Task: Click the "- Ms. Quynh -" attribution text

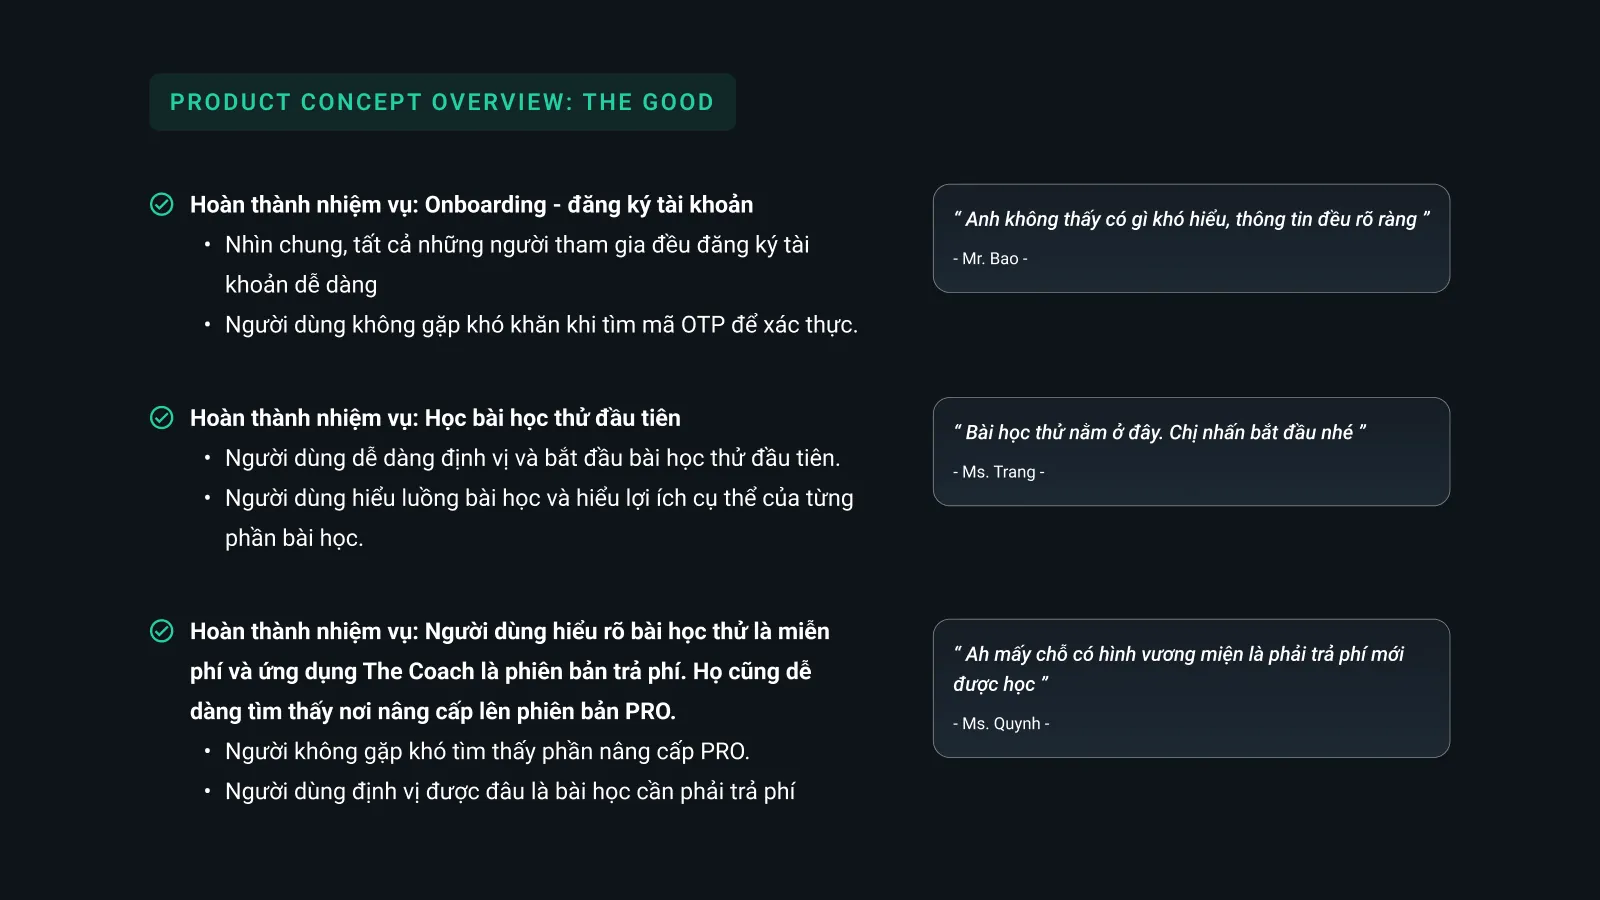Action: pyautogui.click(x=1001, y=723)
